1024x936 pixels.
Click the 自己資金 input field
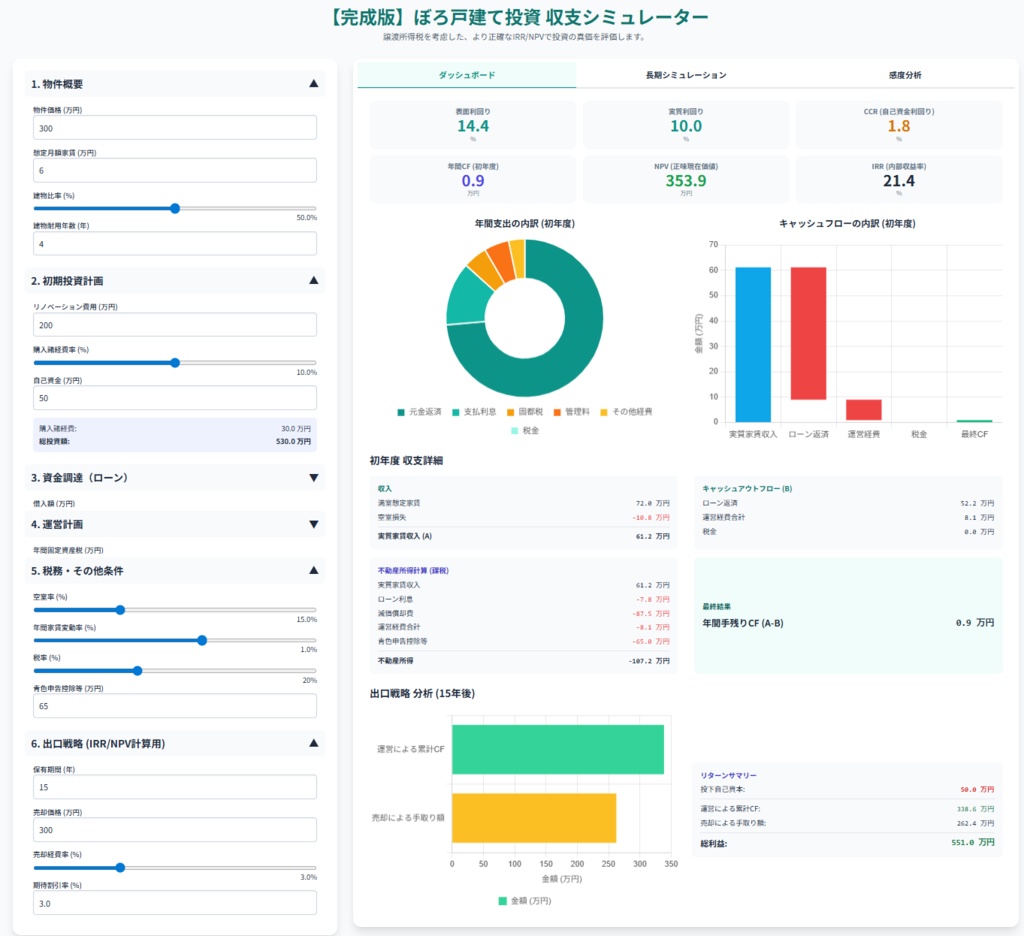(x=175, y=398)
